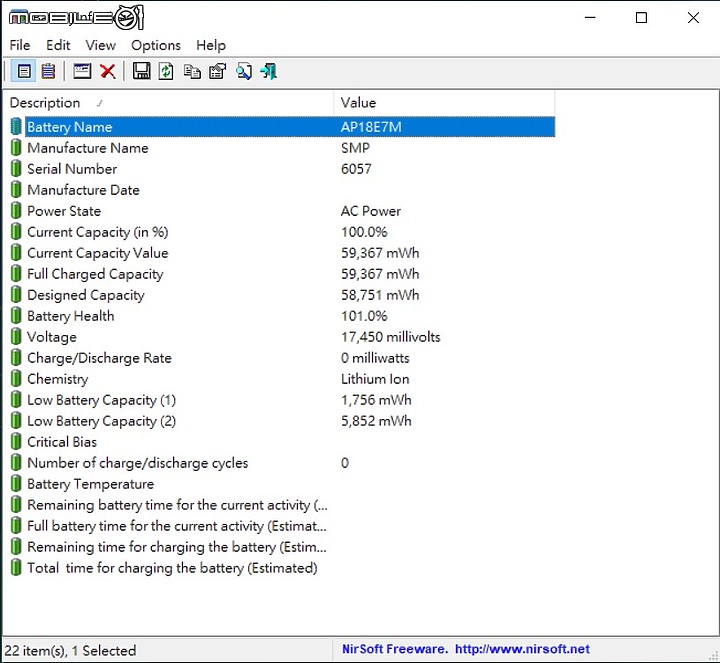Select 'Number of charge/discharge cycles' row
The width and height of the screenshot is (720, 663).
tap(138, 463)
